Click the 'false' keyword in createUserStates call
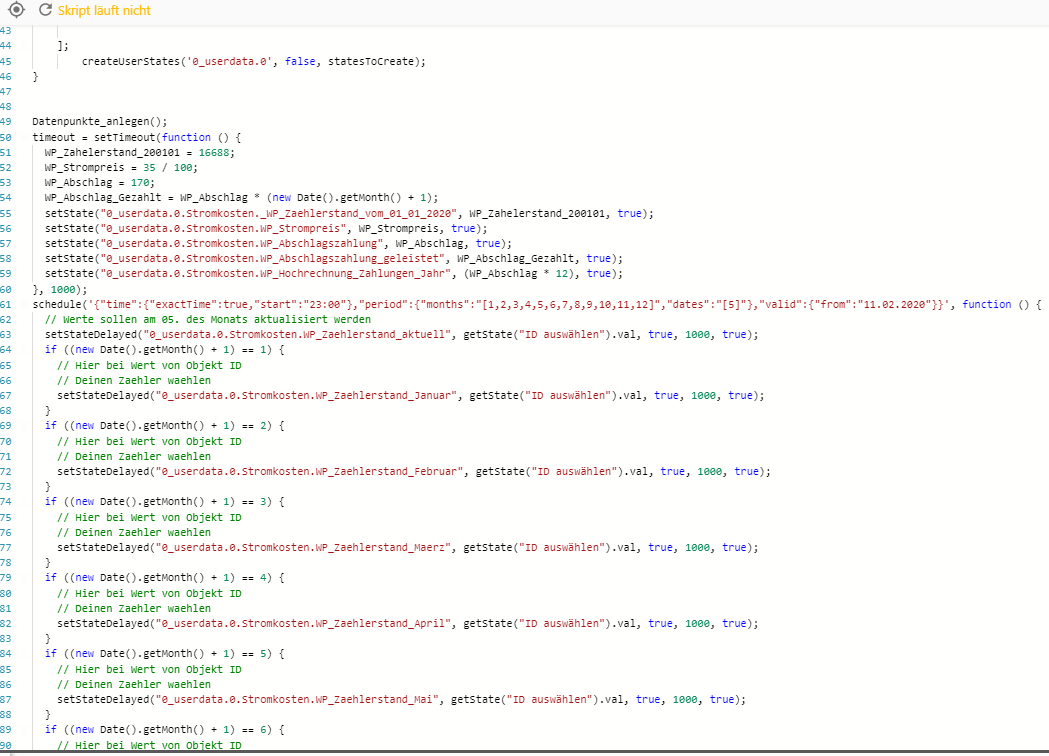The image size is (1049, 756). point(300,62)
